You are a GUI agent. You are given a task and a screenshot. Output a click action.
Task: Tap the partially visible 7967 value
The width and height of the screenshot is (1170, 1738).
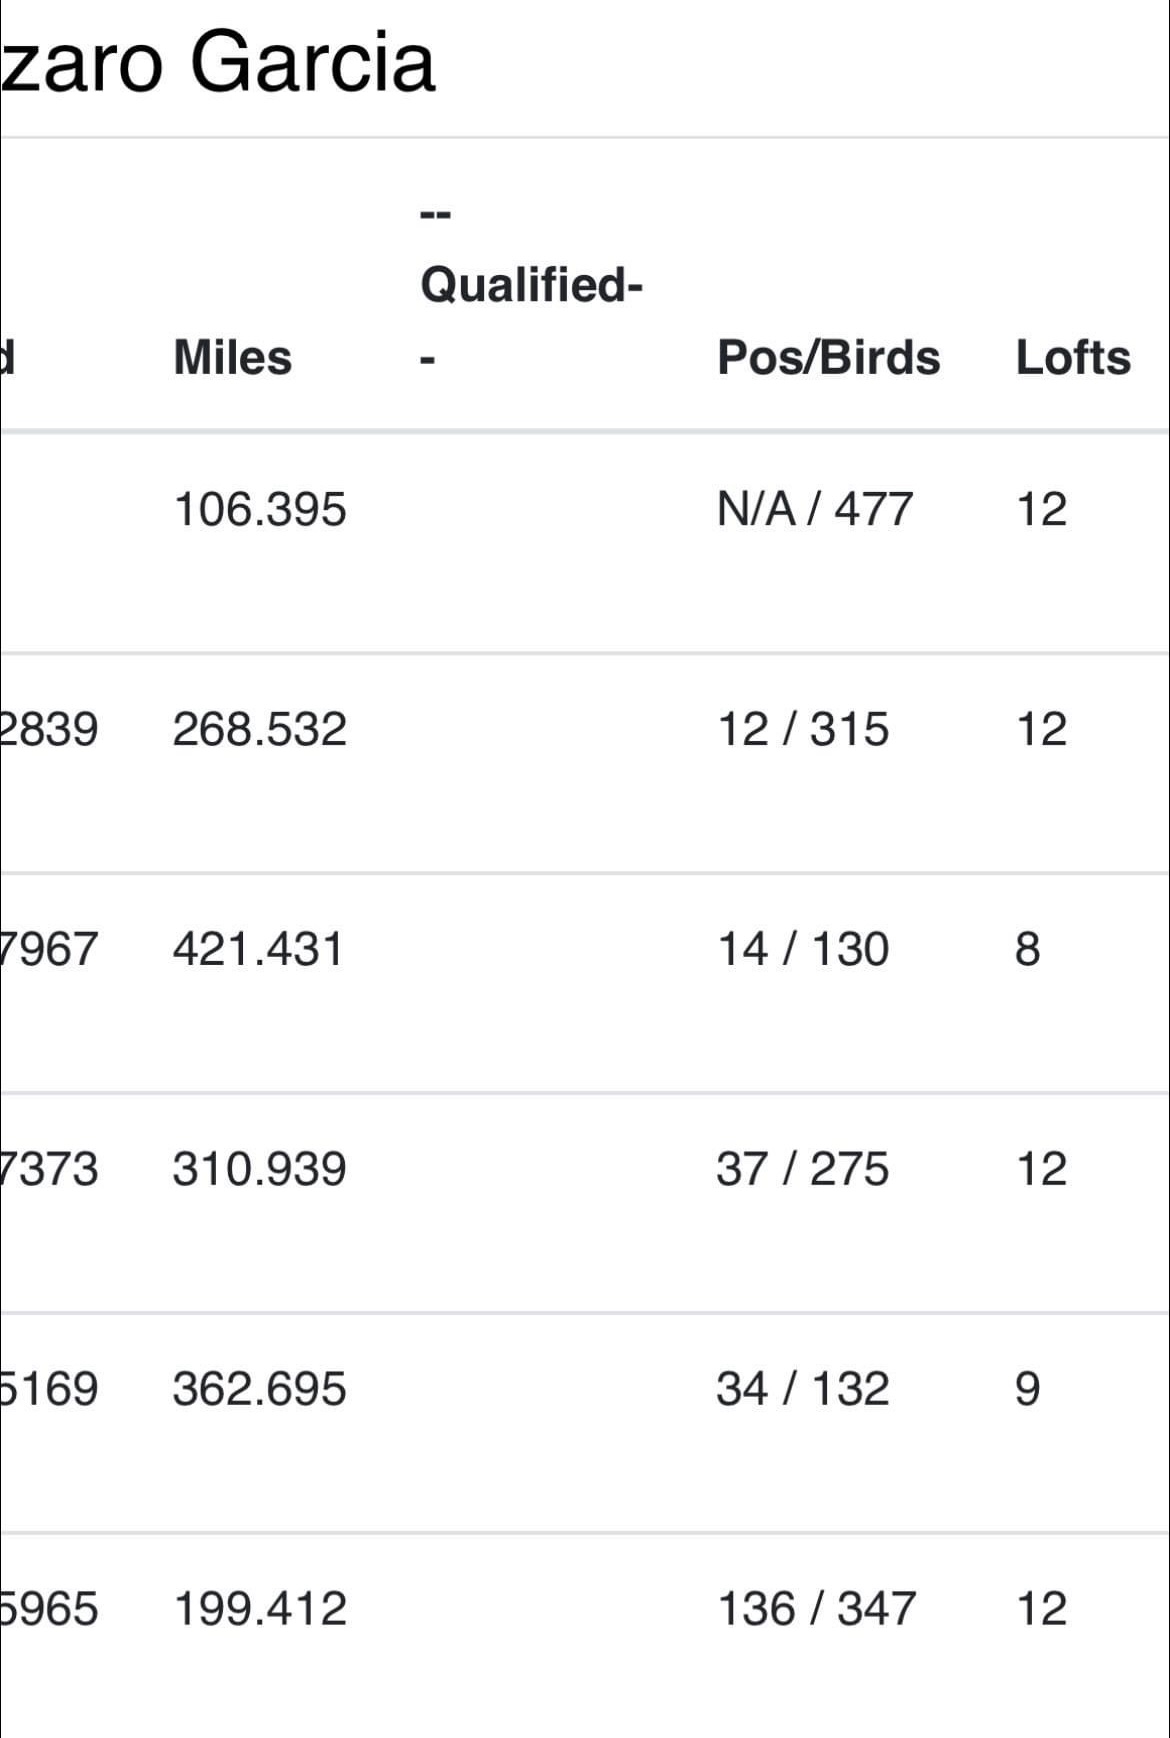tap(50, 949)
